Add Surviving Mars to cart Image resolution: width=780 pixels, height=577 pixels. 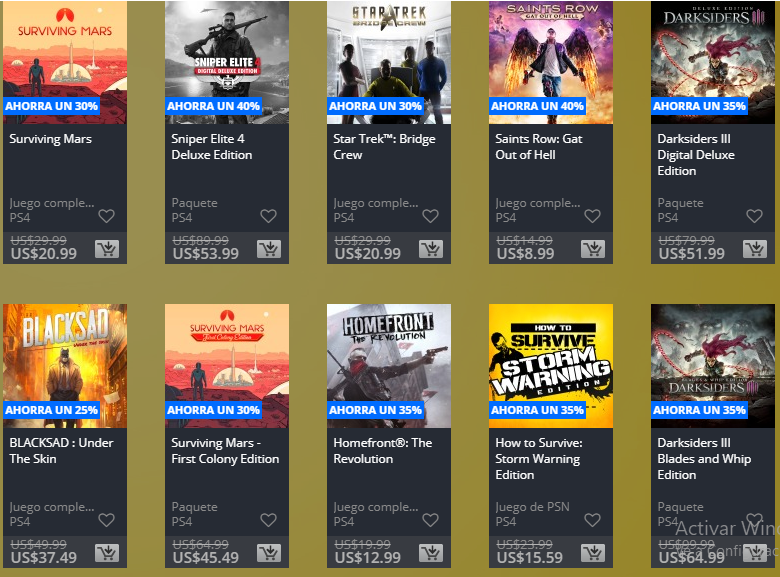(107, 249)
